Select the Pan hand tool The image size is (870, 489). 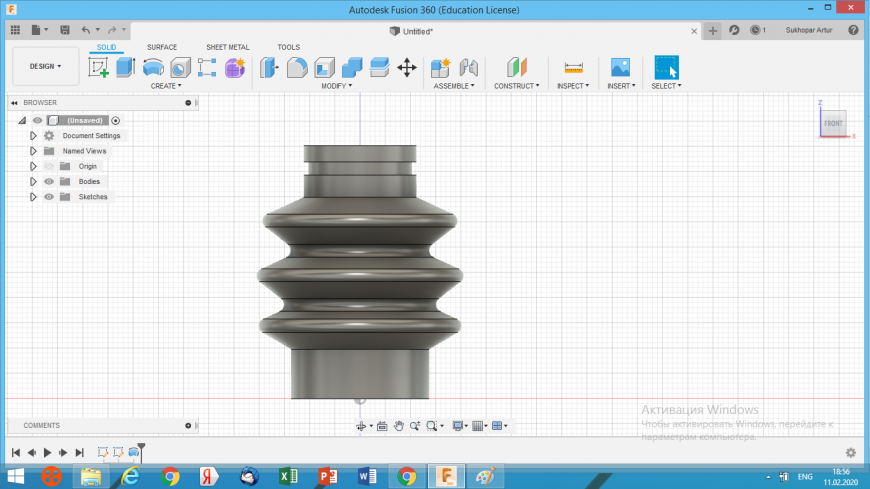point(398,426)
